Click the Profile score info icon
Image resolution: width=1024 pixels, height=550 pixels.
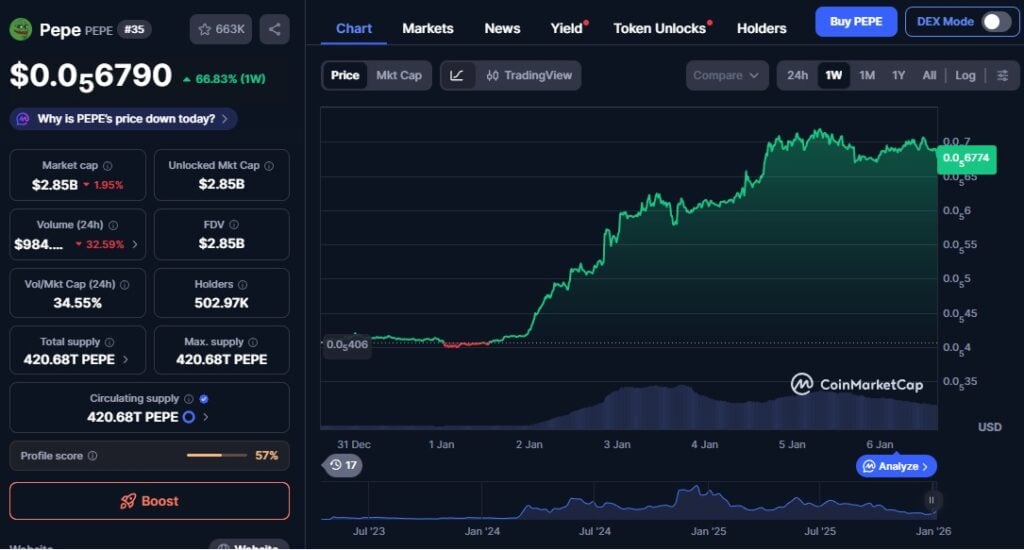pos(93,456)
